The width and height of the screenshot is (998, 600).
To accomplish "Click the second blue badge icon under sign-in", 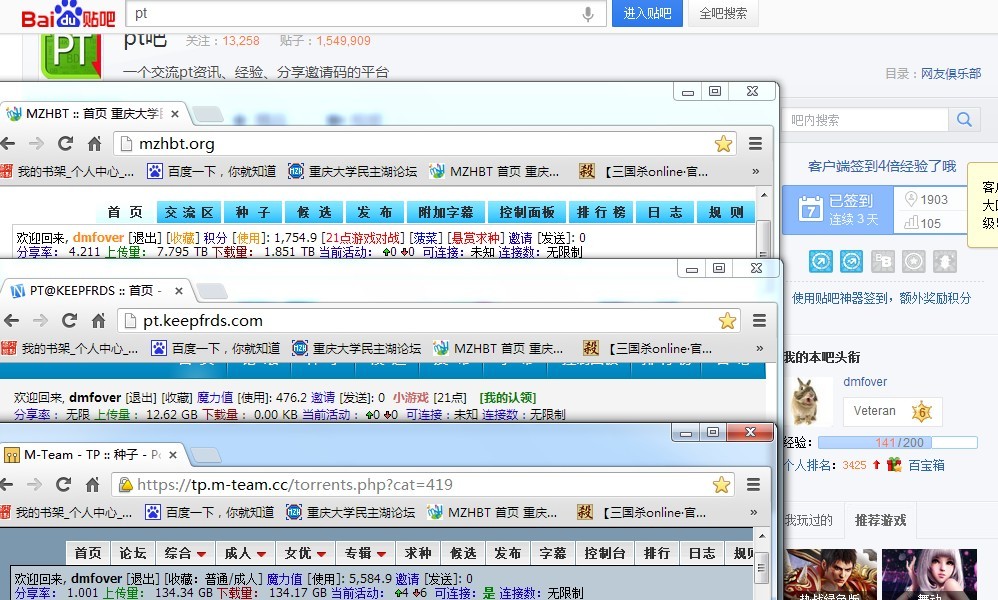I will 851,261.
